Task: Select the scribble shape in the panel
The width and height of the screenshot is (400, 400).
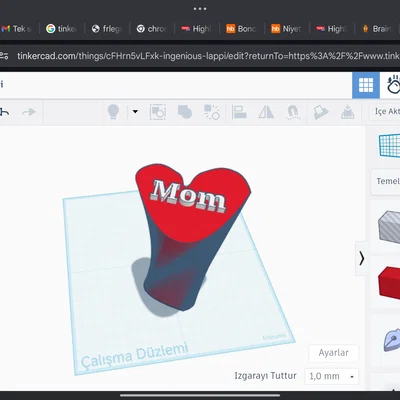Action: (x=391, y=340)
